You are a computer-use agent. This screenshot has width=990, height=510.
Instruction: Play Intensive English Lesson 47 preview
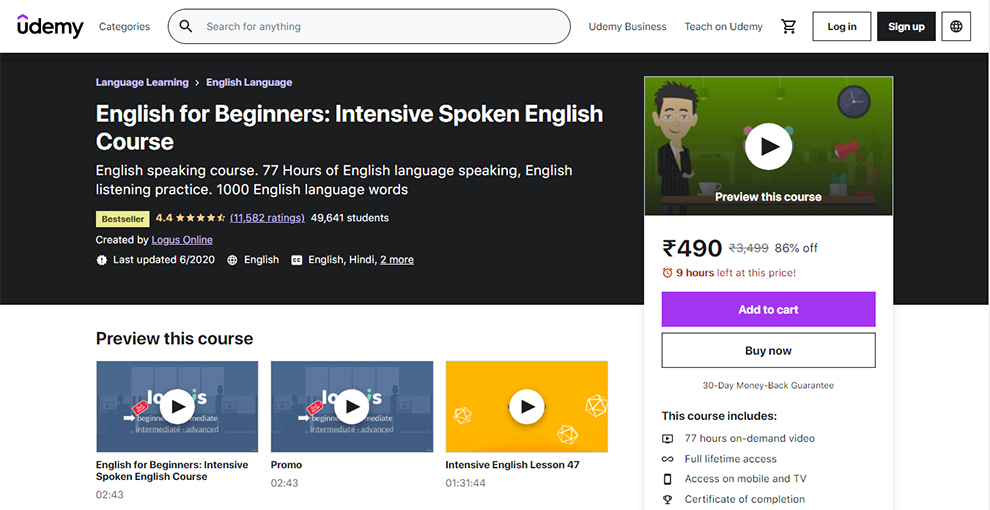tap(527, 406)
